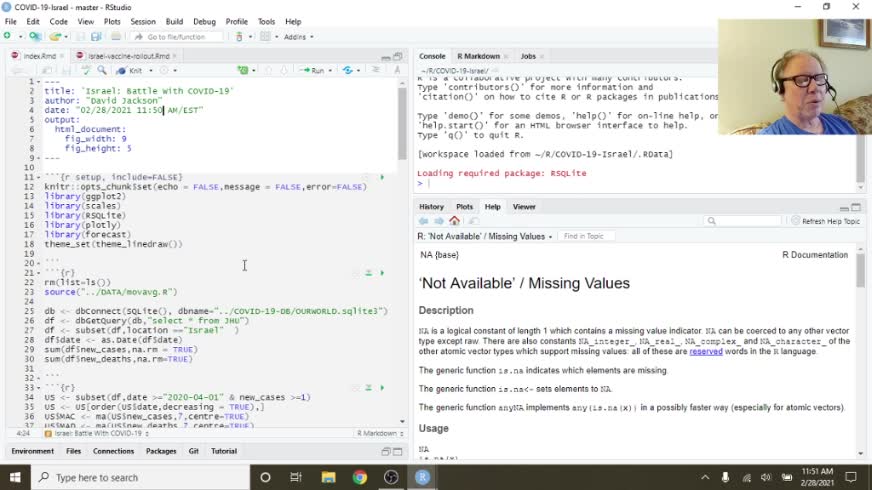Image resolution: width=872 pixels, height=490 pixels.
Task: Click the Run button
Action: (314, 71)
